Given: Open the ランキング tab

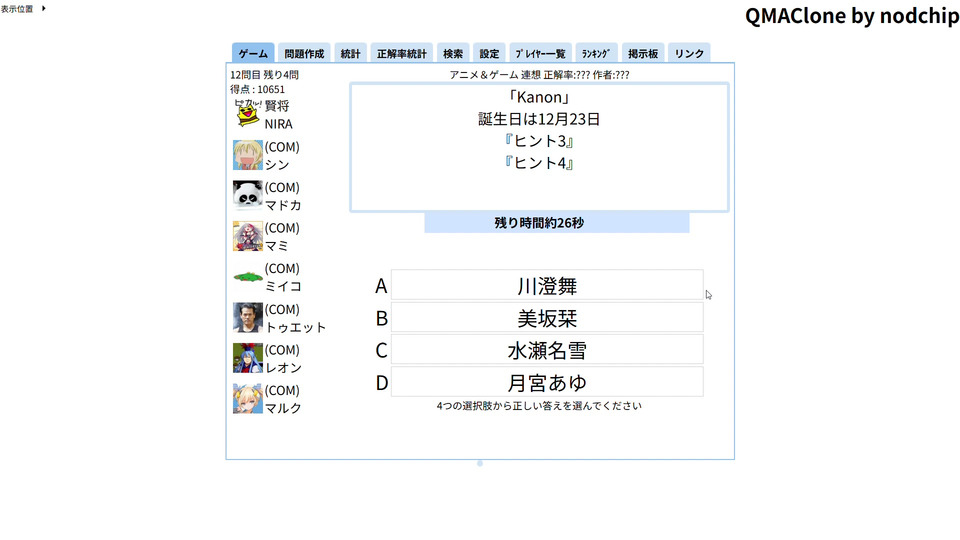Looking at the screenshot, I should tap(596, 53).
